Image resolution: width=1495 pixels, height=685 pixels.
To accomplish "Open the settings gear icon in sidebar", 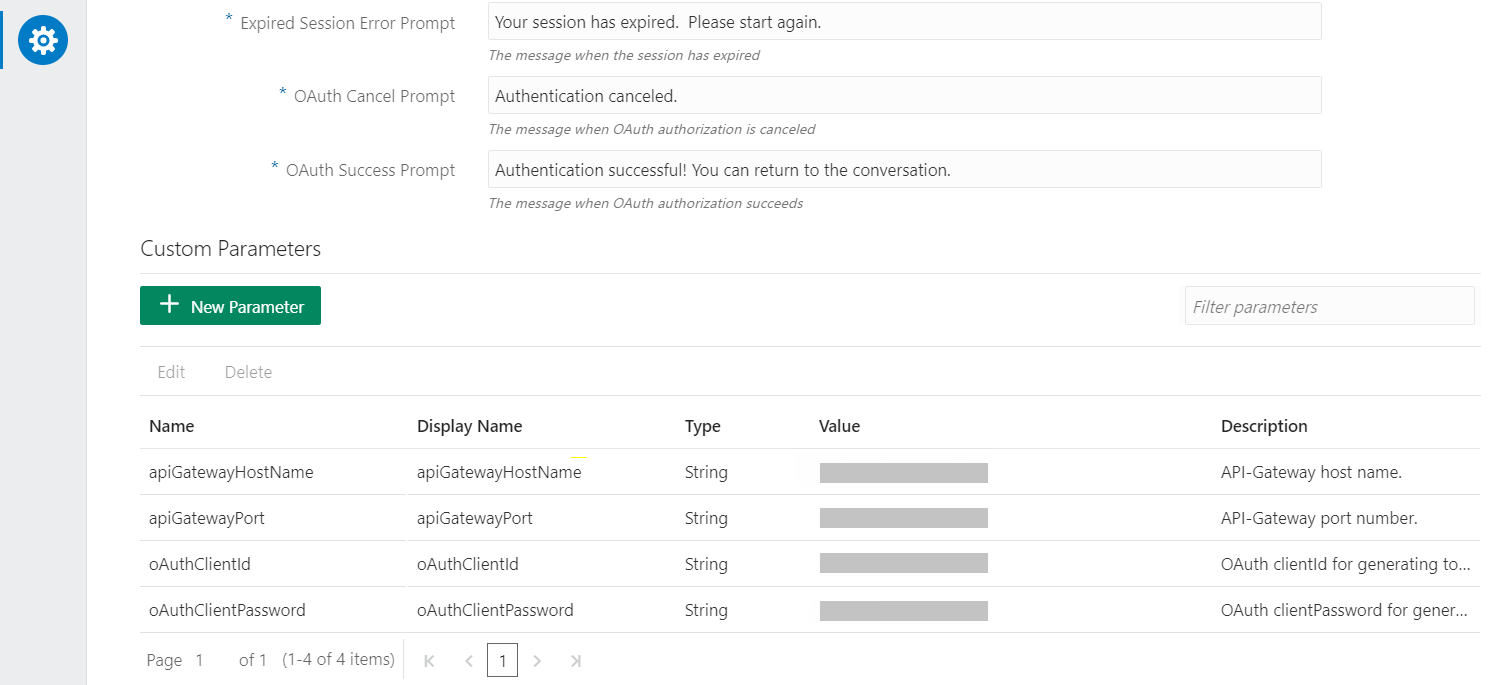I will click(x=43, y=41).
